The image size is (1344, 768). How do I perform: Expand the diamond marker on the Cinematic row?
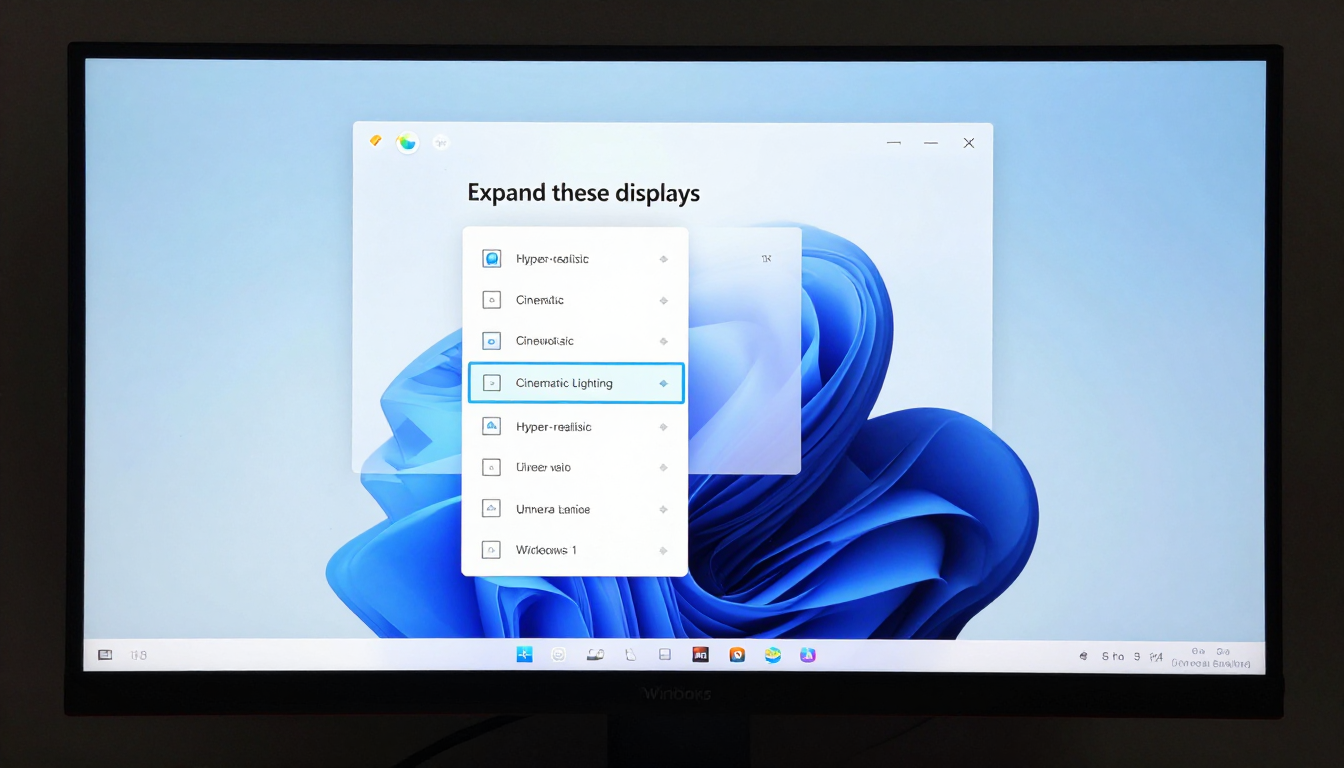[x=663, y=300]
